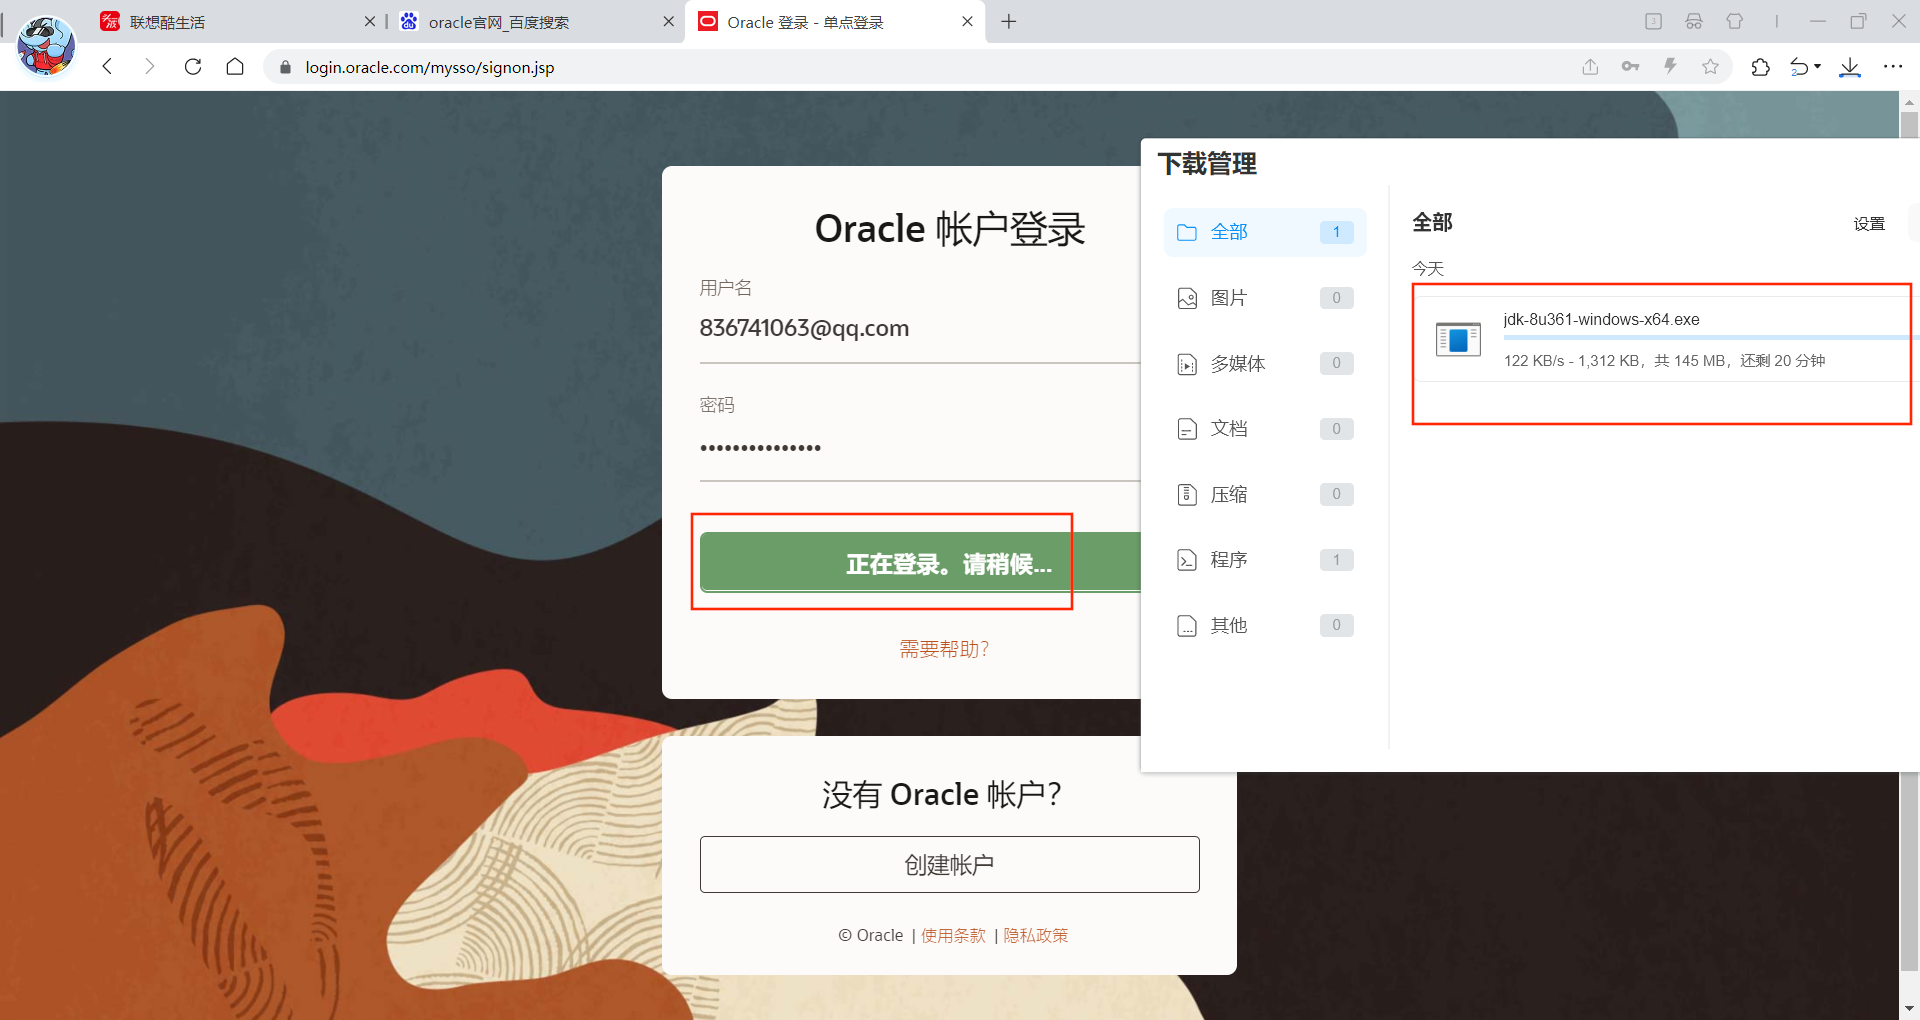This screenshot has height=1020, width=1920.
Task: Click the jdk download progress bar
Action: coord(1700,339)
